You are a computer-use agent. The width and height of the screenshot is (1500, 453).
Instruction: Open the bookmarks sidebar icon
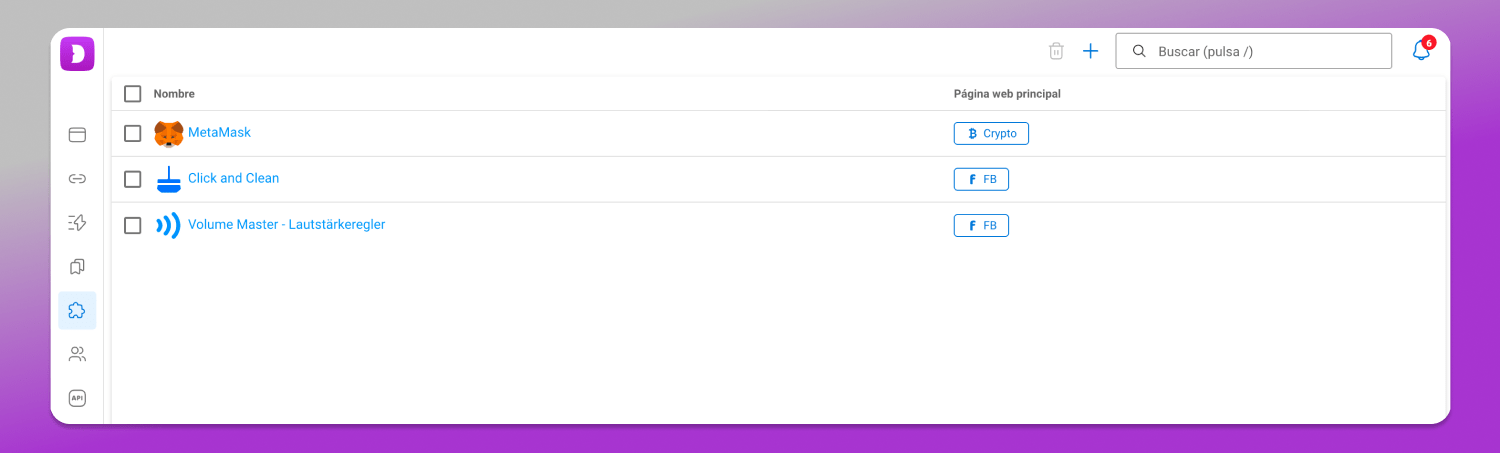coord(77,267)
